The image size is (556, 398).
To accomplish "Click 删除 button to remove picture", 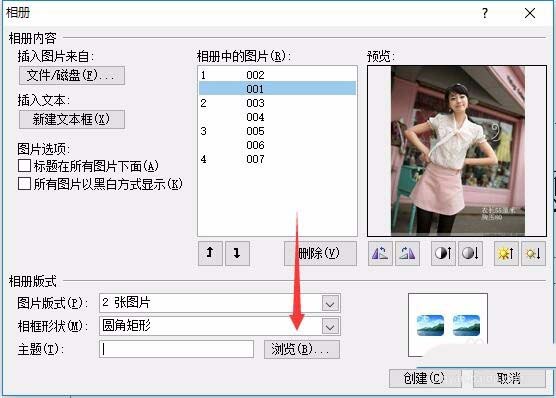I will pyautogui.click(x=320, y=253).
